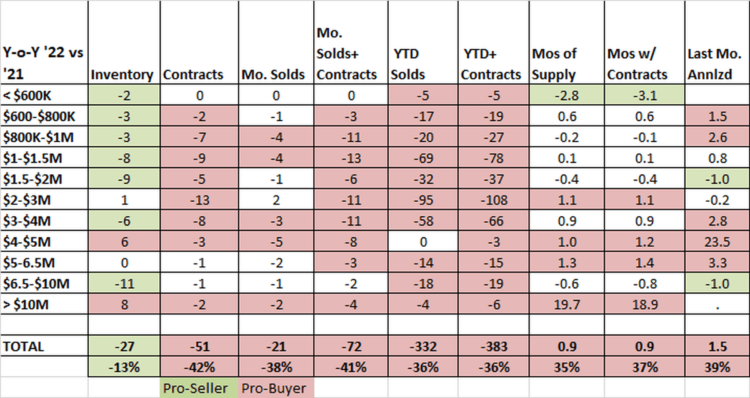Select the YTD Solds header cell

coord(422,43)
